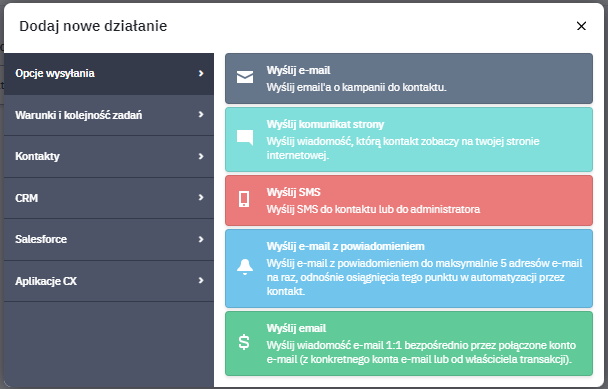The image size is (608, 389).
Task: Open the Kontakty category
Action: 109,157
